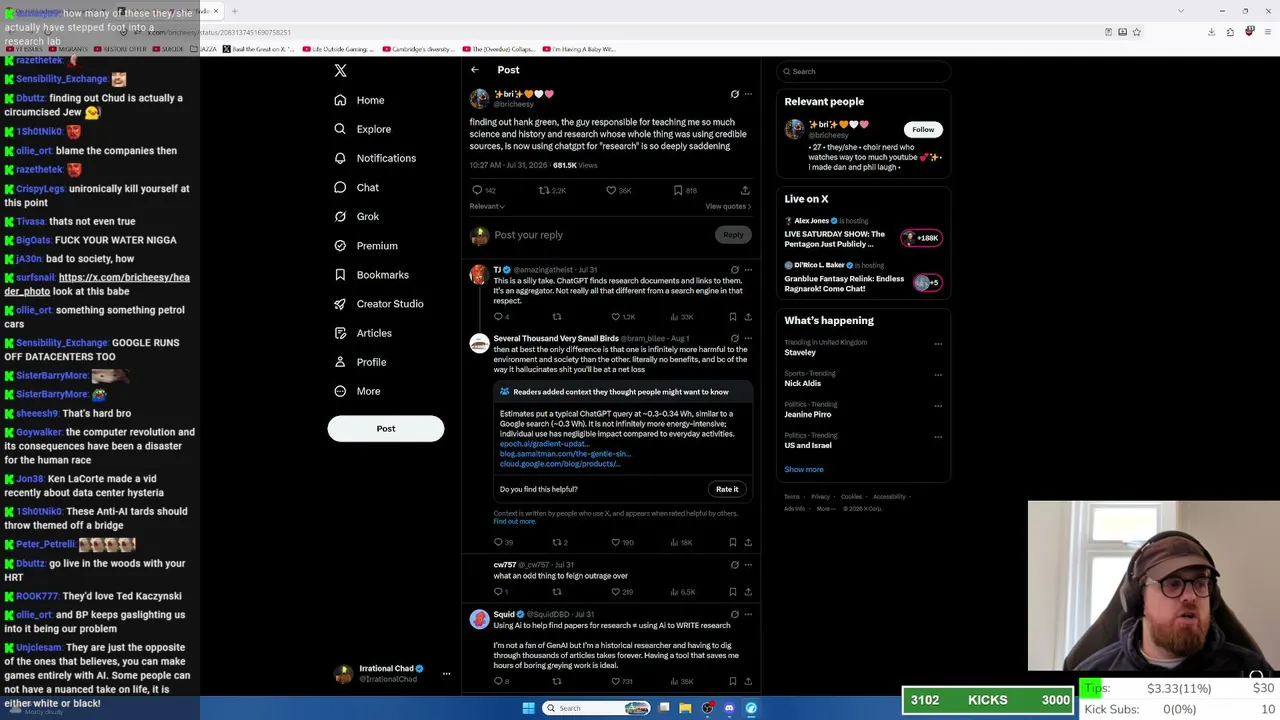Image resolution: width=1280 pixels, height=720 pixels.
Task: Open more options on bri's post
Action: click(748, 94)
